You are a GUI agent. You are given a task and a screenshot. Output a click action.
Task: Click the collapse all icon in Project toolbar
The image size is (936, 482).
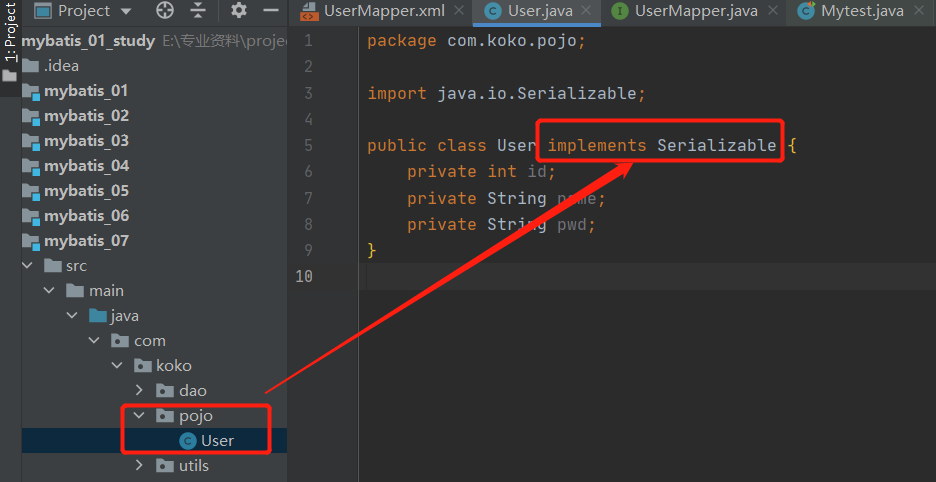198,11
